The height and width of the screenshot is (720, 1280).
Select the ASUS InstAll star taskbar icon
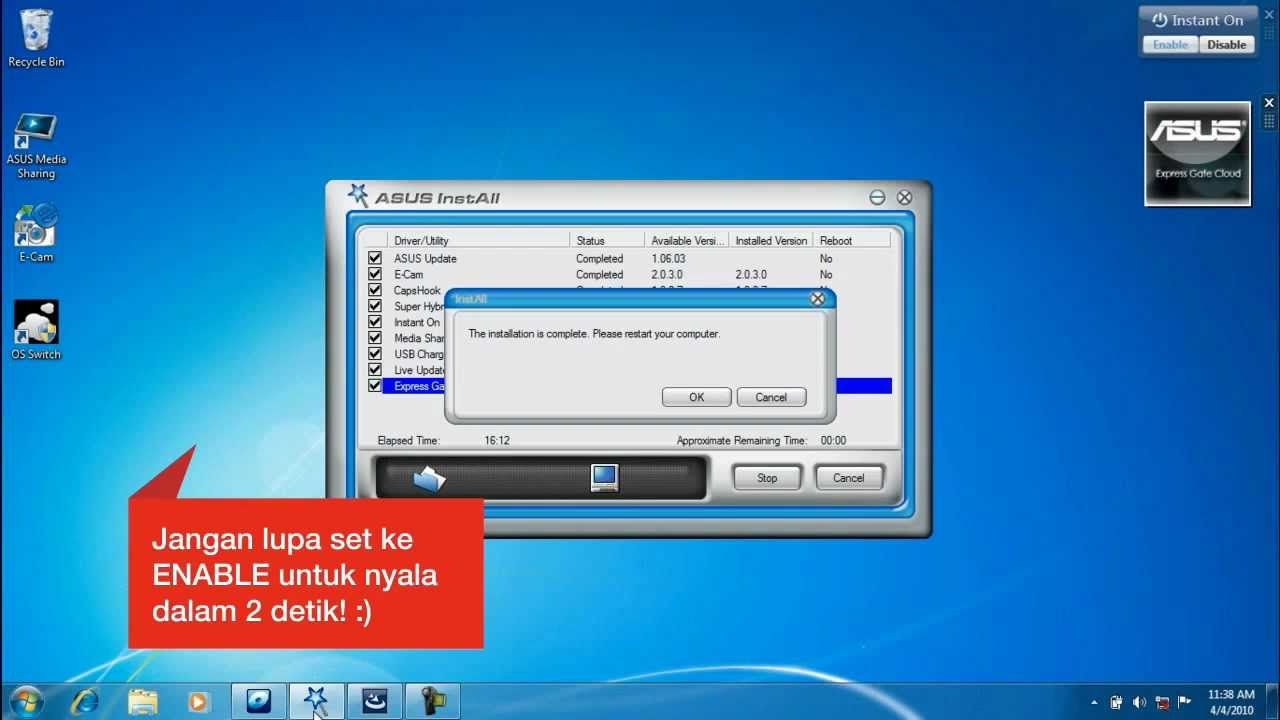316,701
